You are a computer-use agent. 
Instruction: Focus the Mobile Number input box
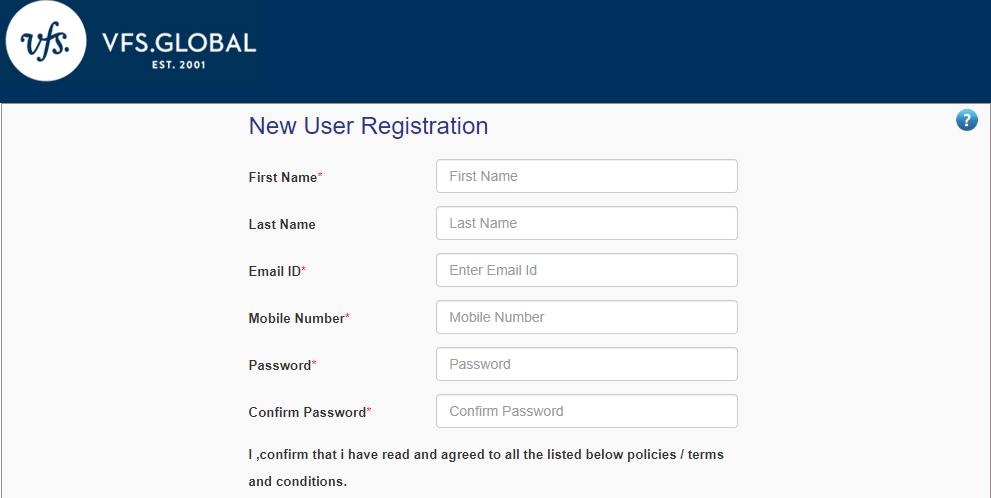click(587, 317)
